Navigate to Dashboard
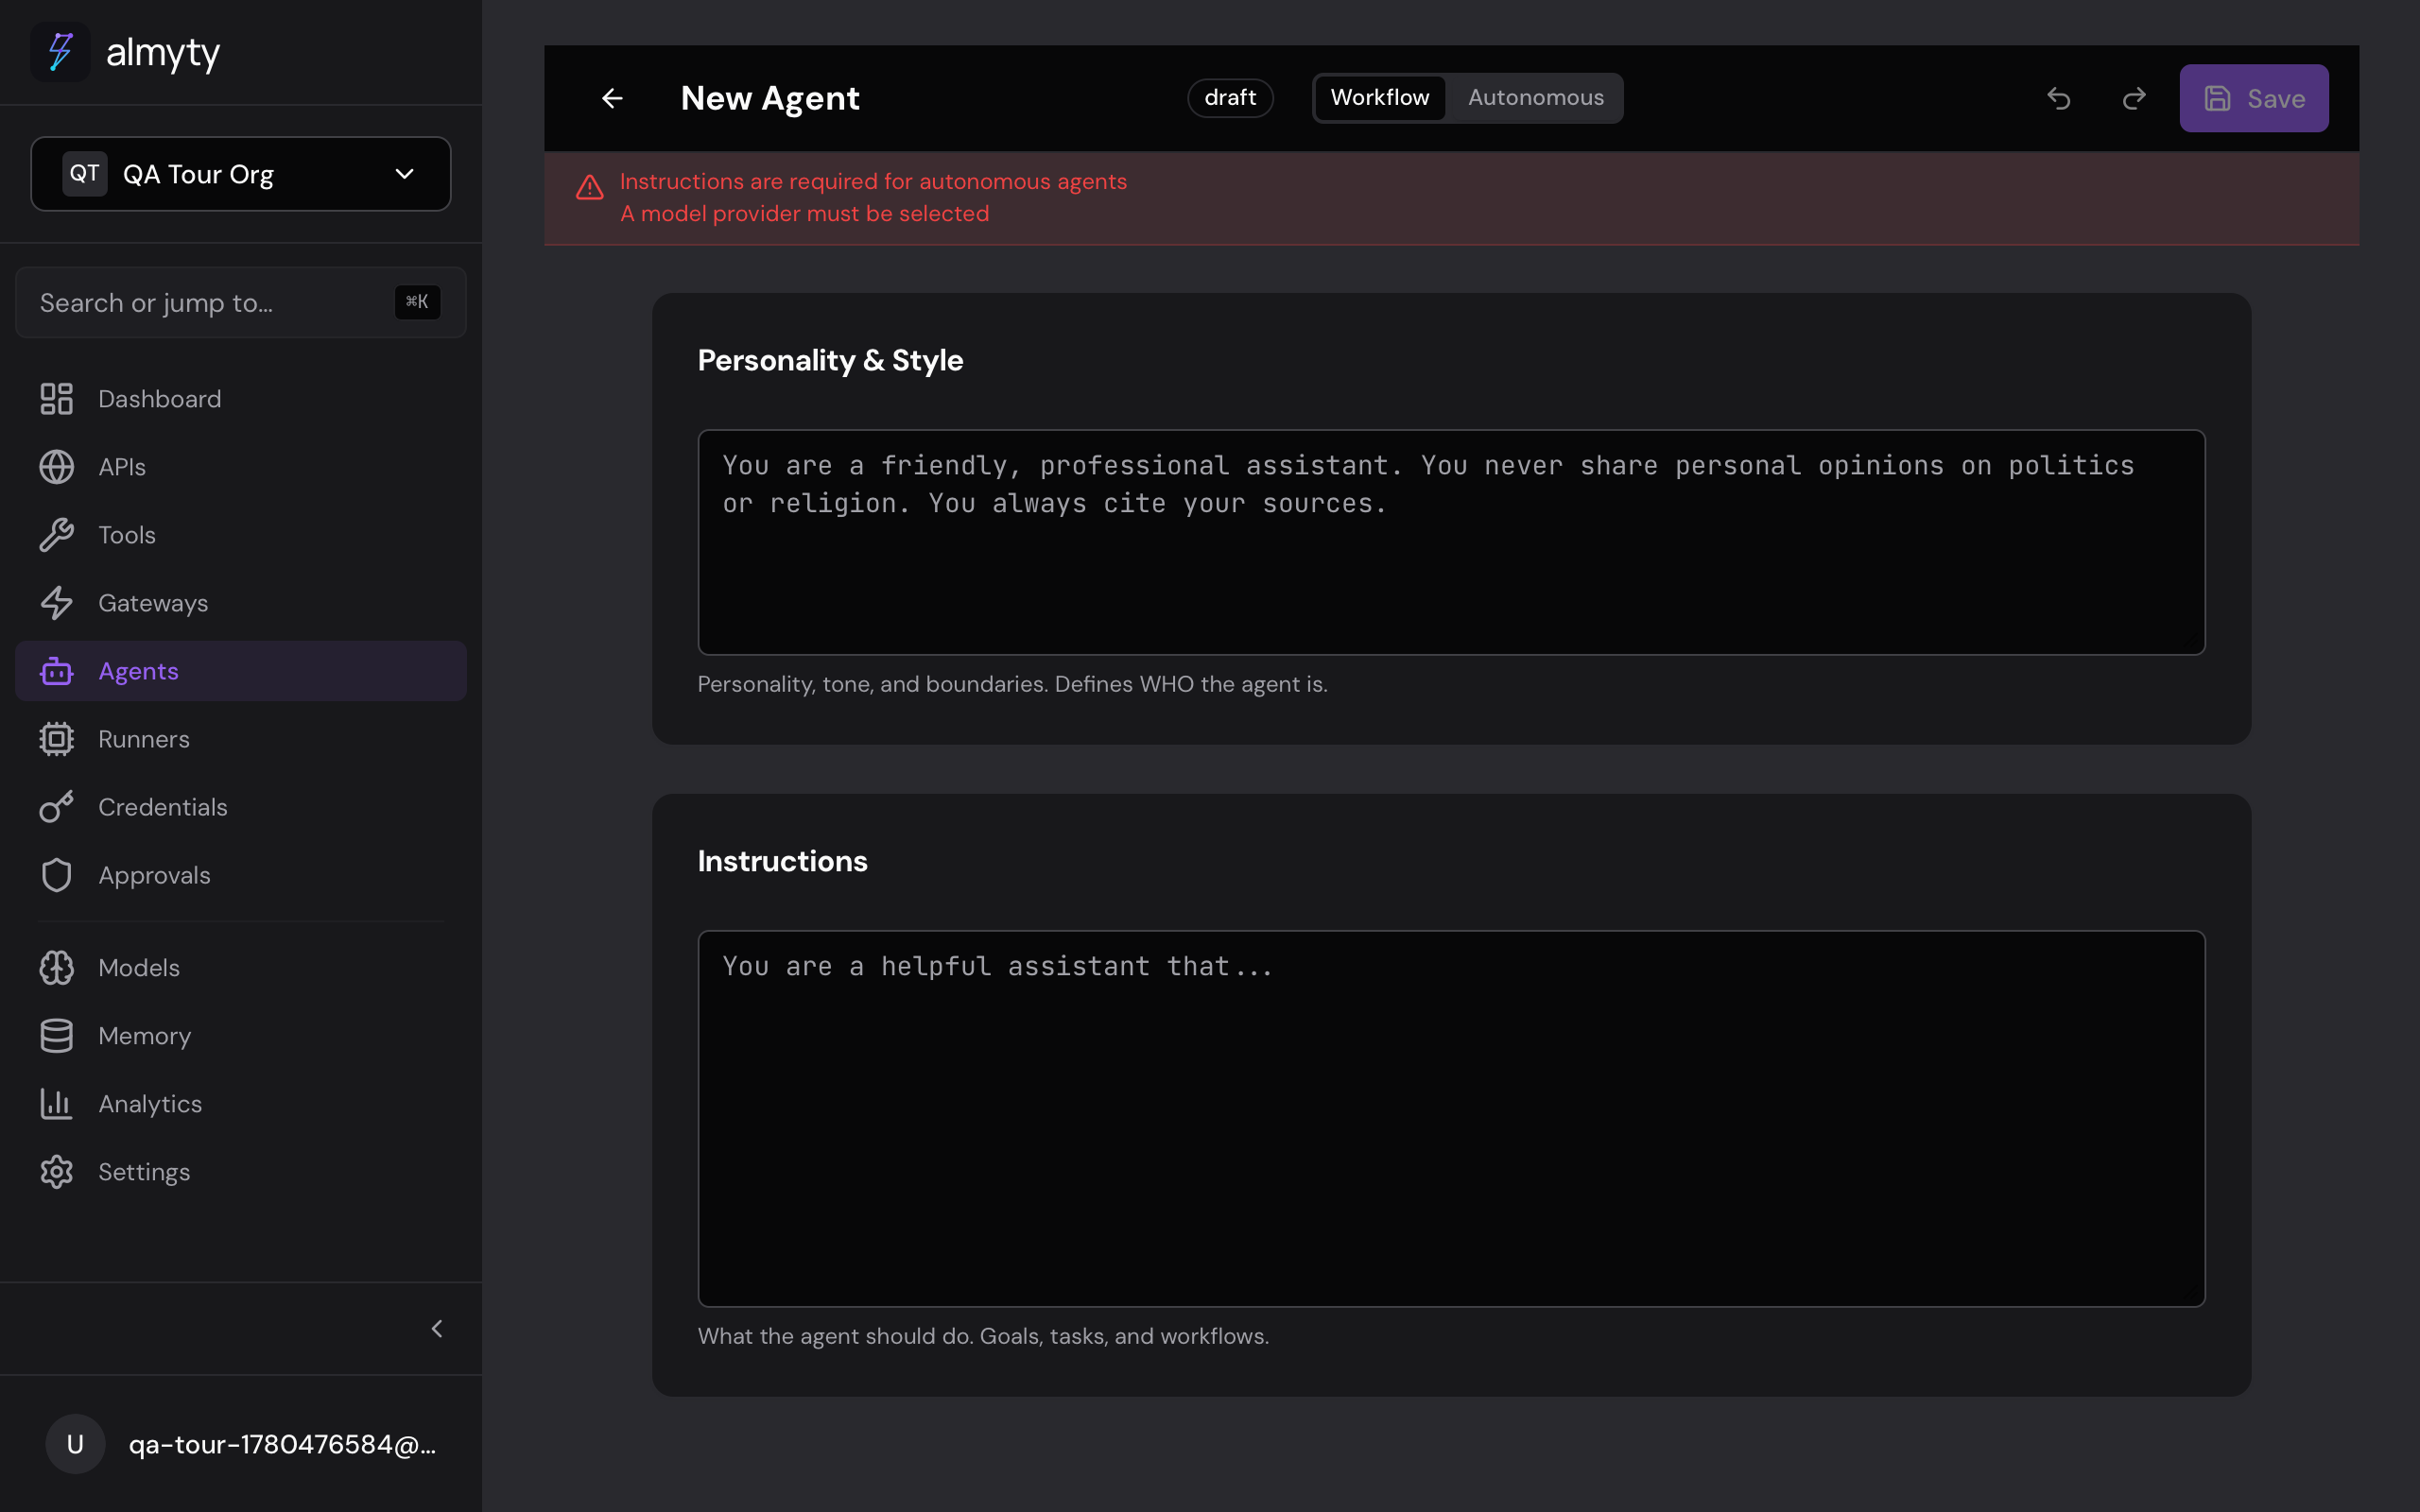Image resolution: width=2420 pixels, height=1512 pixels. [241, 399]
